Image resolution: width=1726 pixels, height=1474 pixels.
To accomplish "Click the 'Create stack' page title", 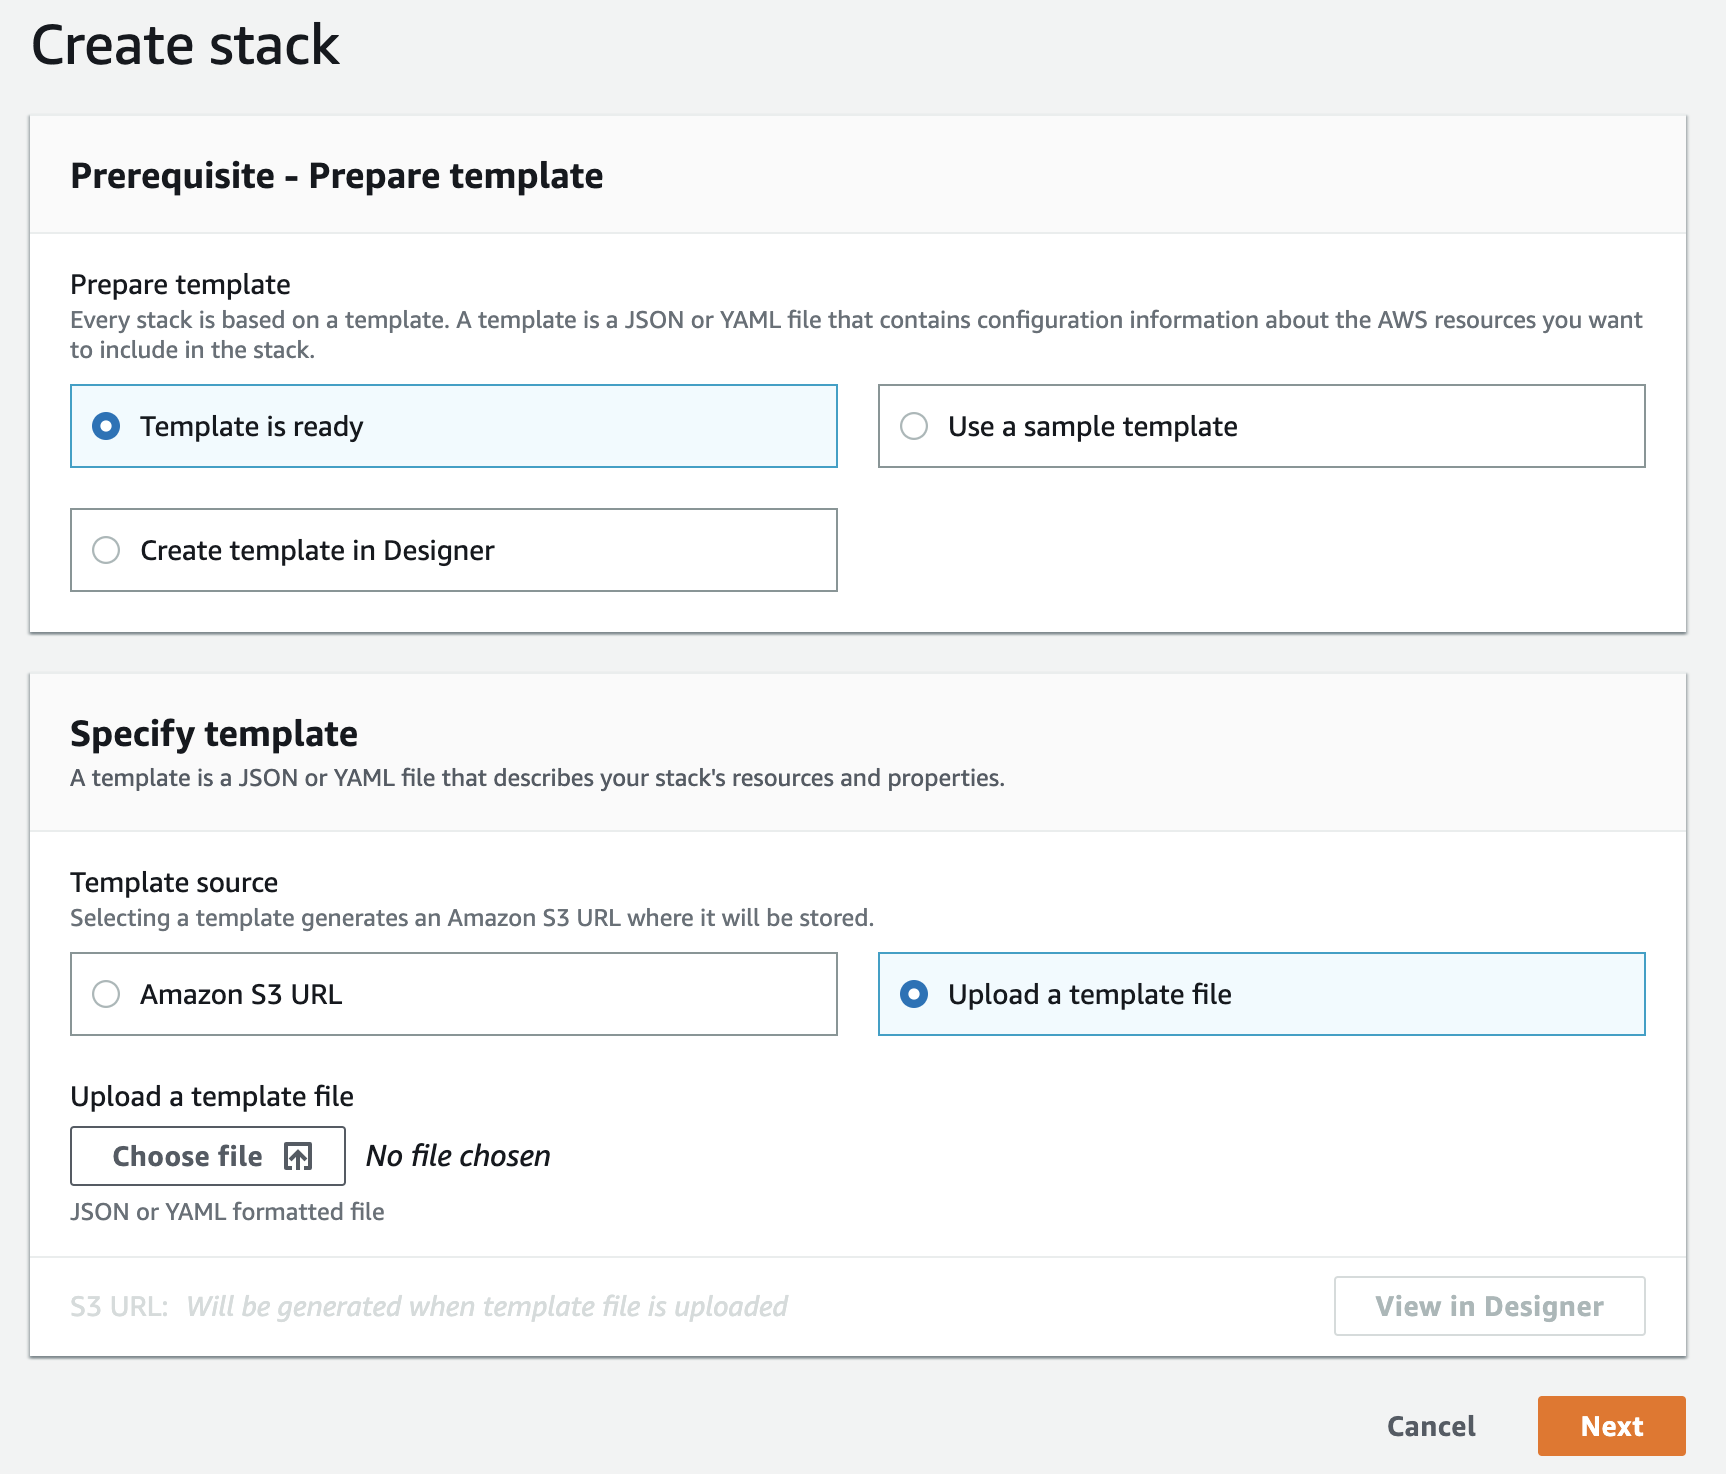I will (186, 45).
